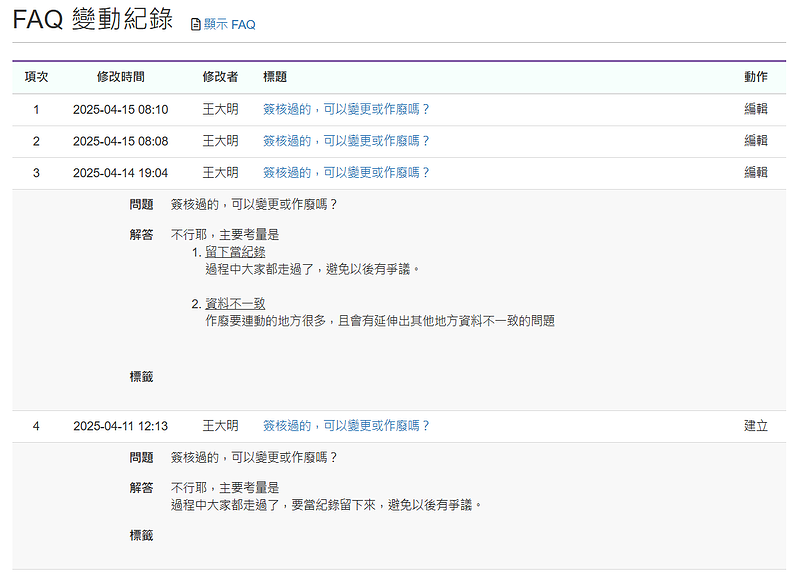Collapse the entry titled on 2025-04-11 12:13
Image resolution: width=800 pixels, height=580 pixels.
(346, 426)
